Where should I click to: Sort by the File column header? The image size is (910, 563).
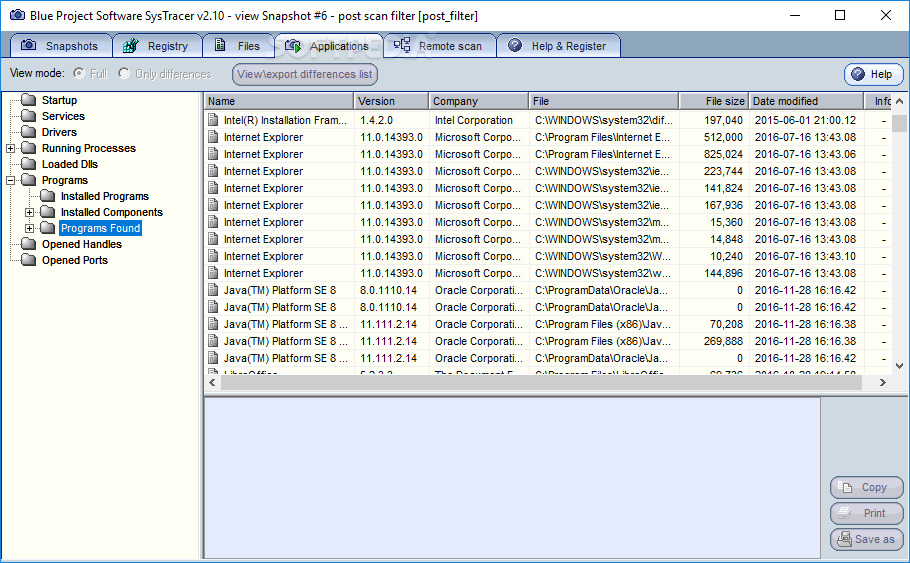[x=604, y=101]
